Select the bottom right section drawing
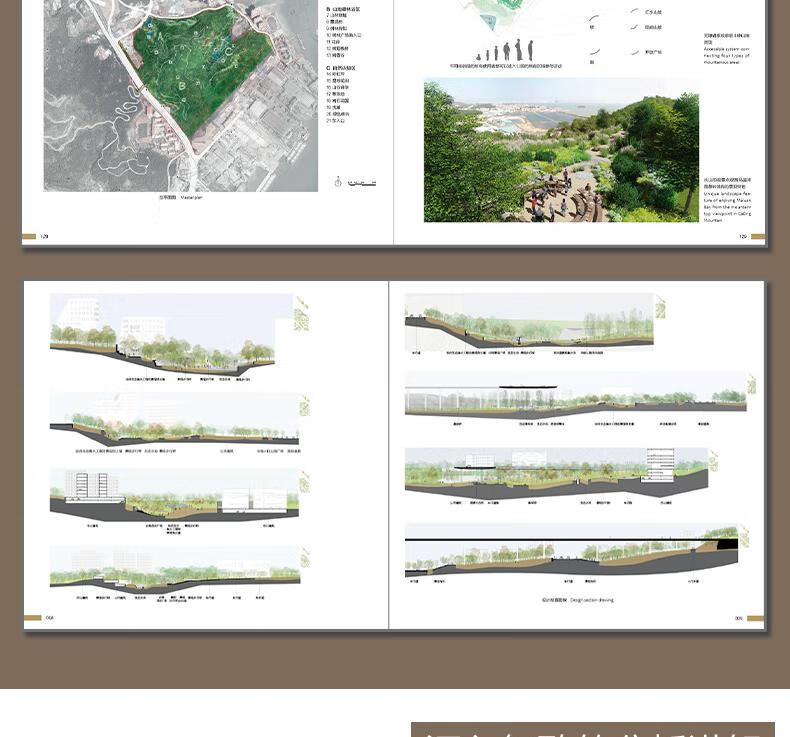The width and height of the screenshot is (790, 737). [x=570, y=551]
